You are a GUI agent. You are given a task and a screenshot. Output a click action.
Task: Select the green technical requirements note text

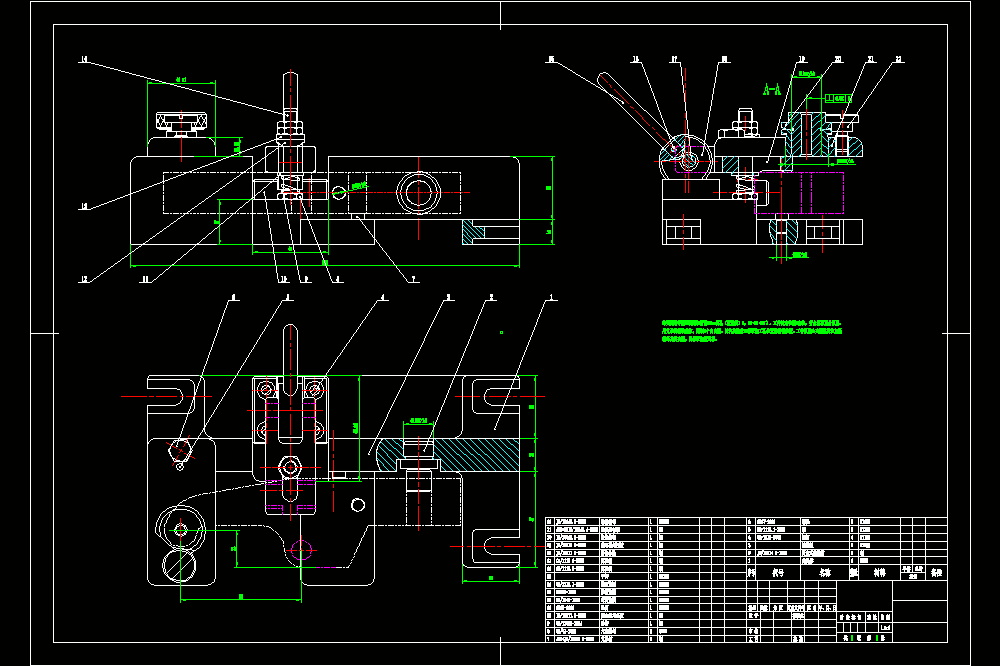pyautogui.click(x=752, y=331)
